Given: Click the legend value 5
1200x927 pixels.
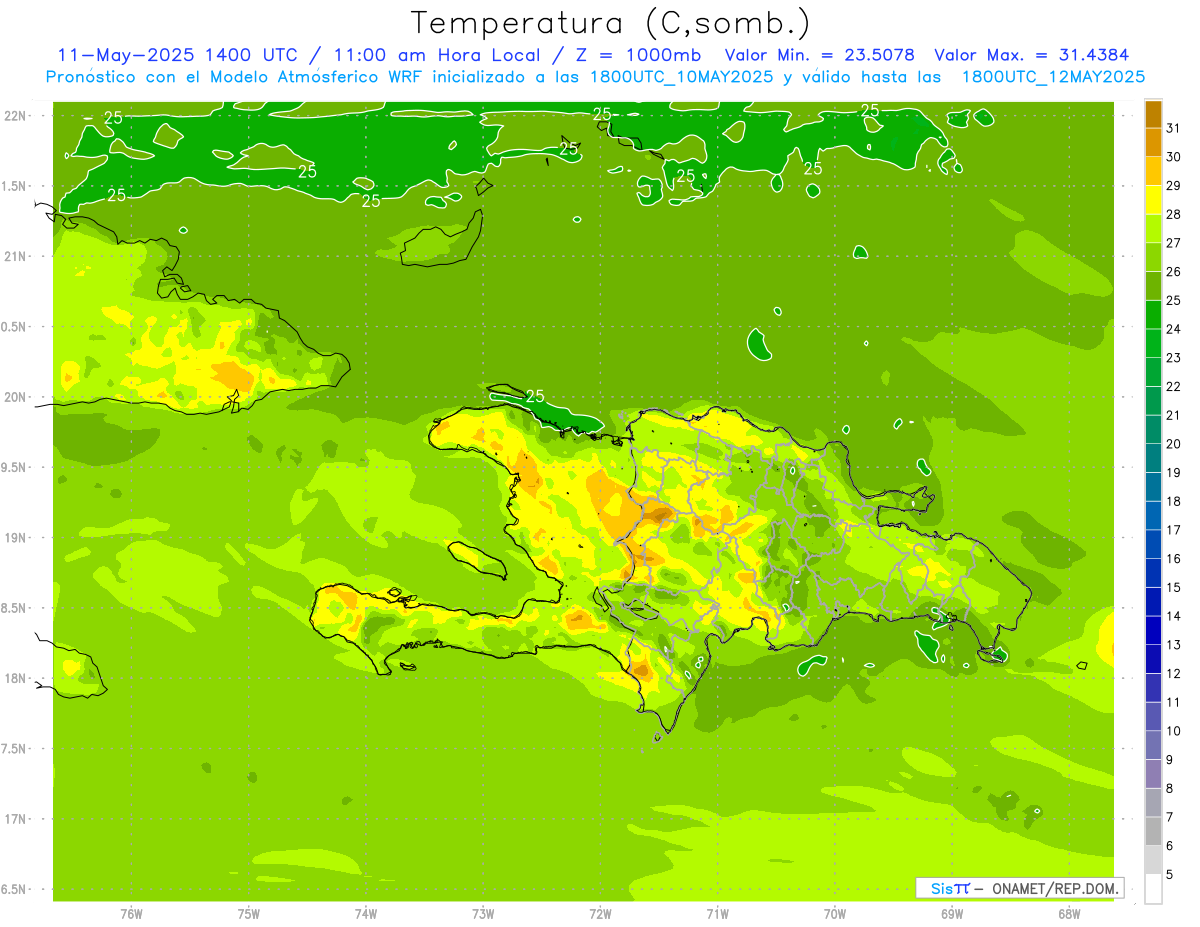Looking at the screenshot, I should click(x=1169, y=875).
